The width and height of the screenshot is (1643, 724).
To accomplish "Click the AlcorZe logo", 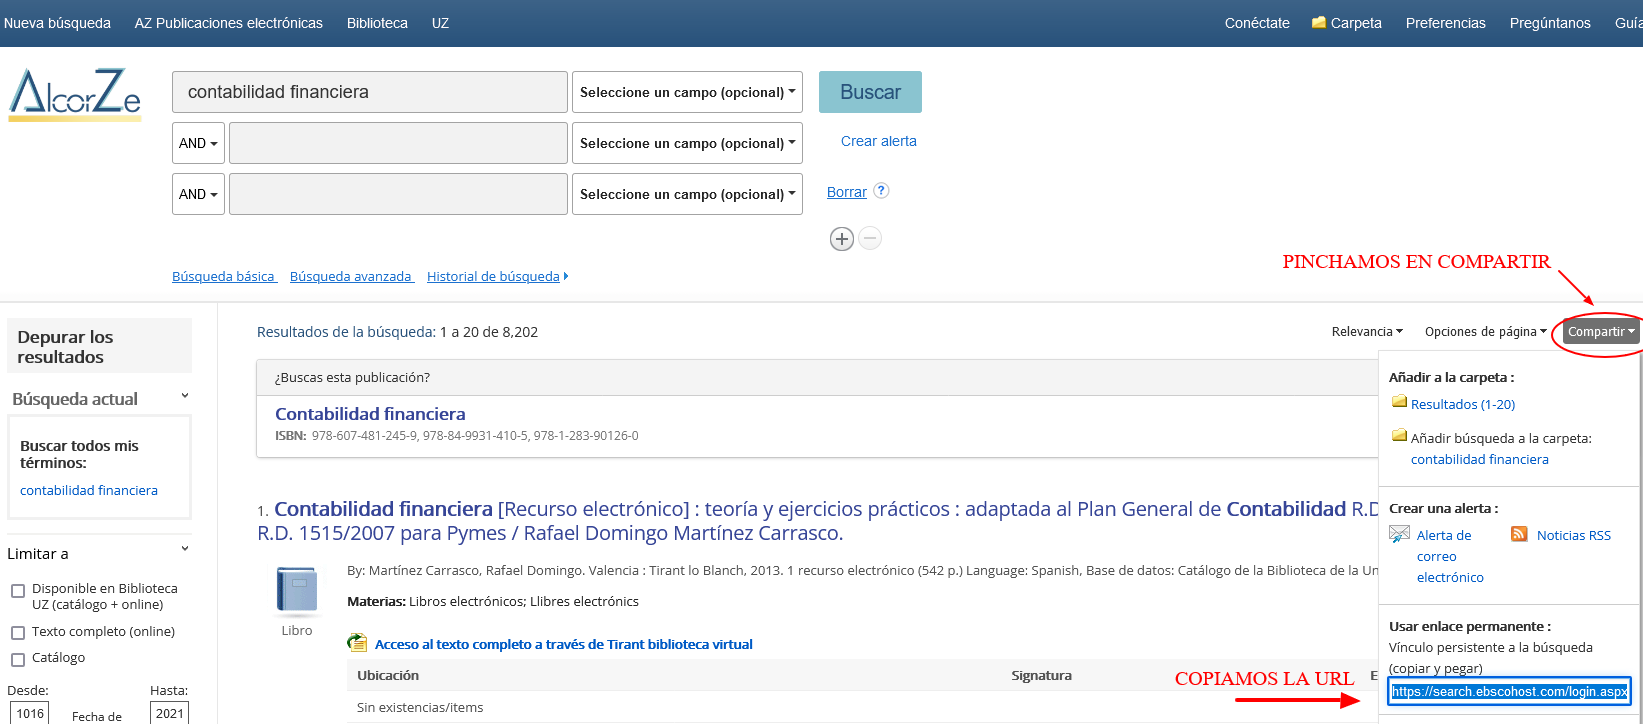I will pyautogui.click(x=75, y=94).
